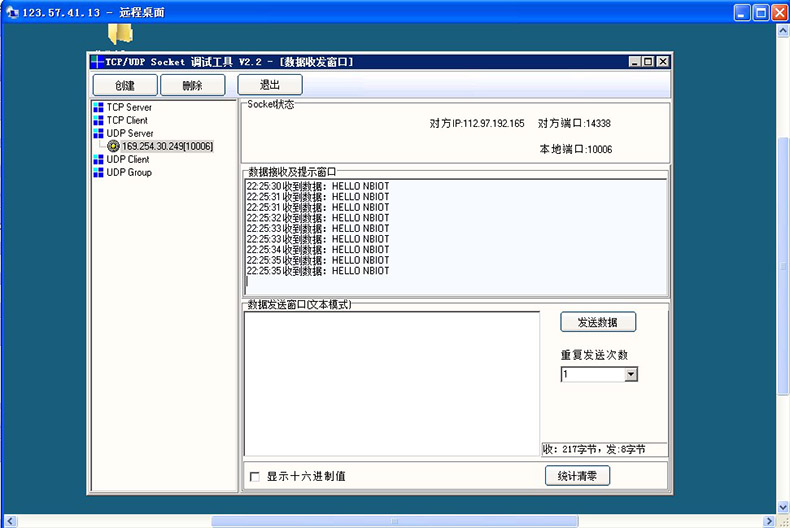
Task: Click the UDP Server node icon
Action: tap(98, 134)
